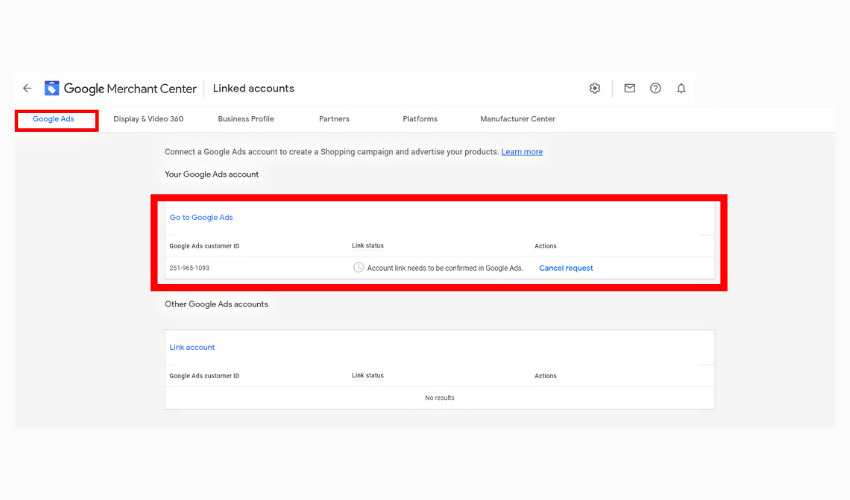Viewport: 850px width, 500px height.
Task: Click the Go to Google Ads link
Action: 201,217
